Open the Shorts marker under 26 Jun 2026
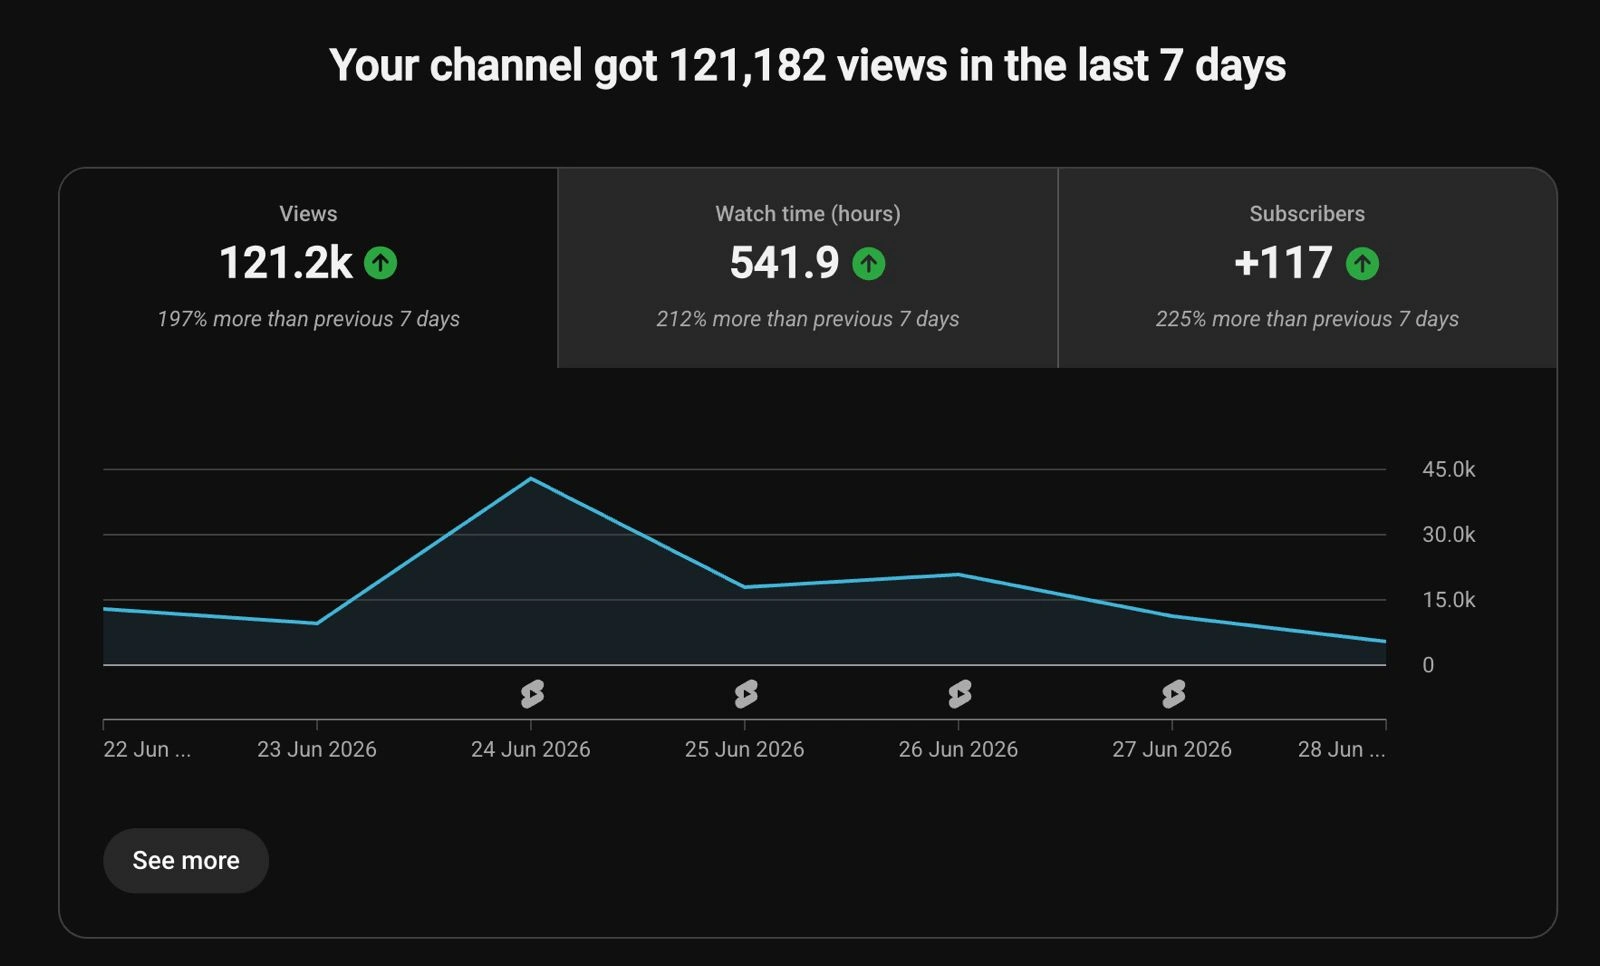 (960, 694)
